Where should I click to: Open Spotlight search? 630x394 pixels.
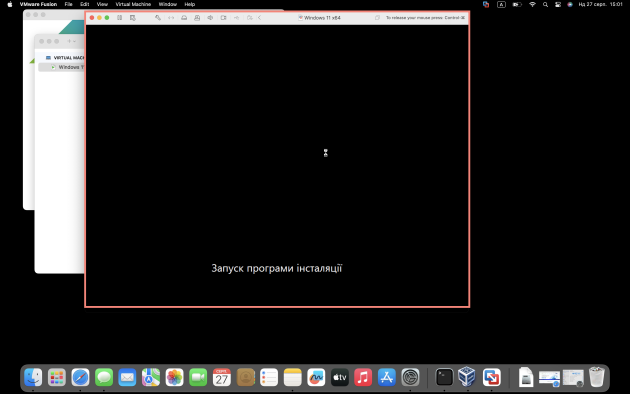click(545, 4)
